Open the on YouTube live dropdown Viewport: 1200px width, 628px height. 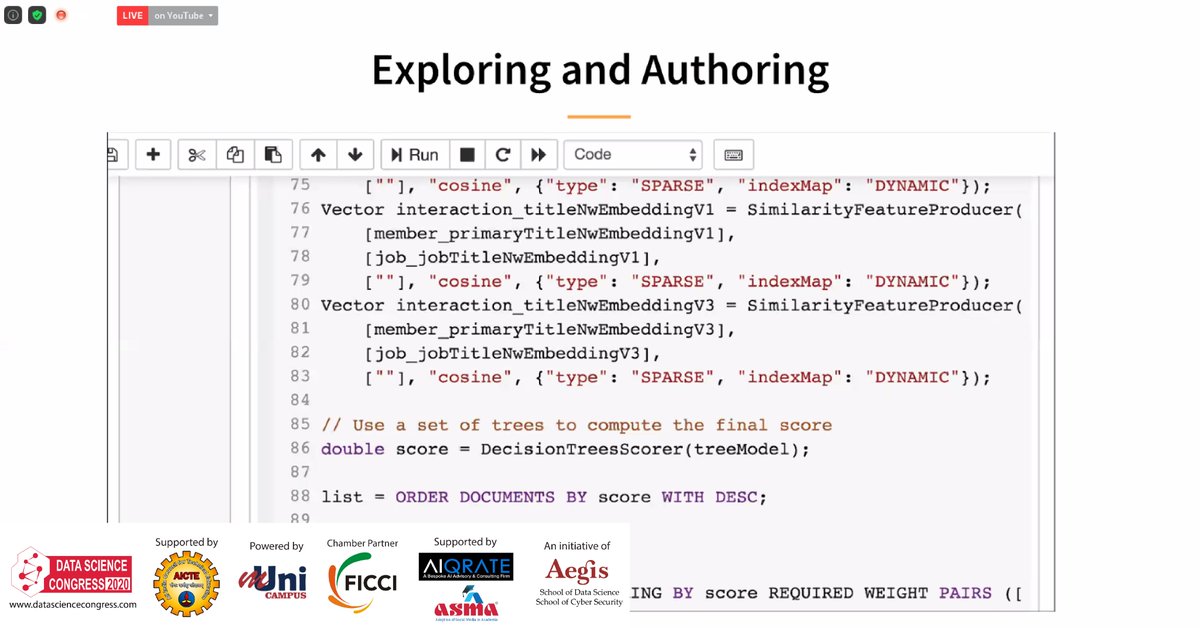coord(184,16)
